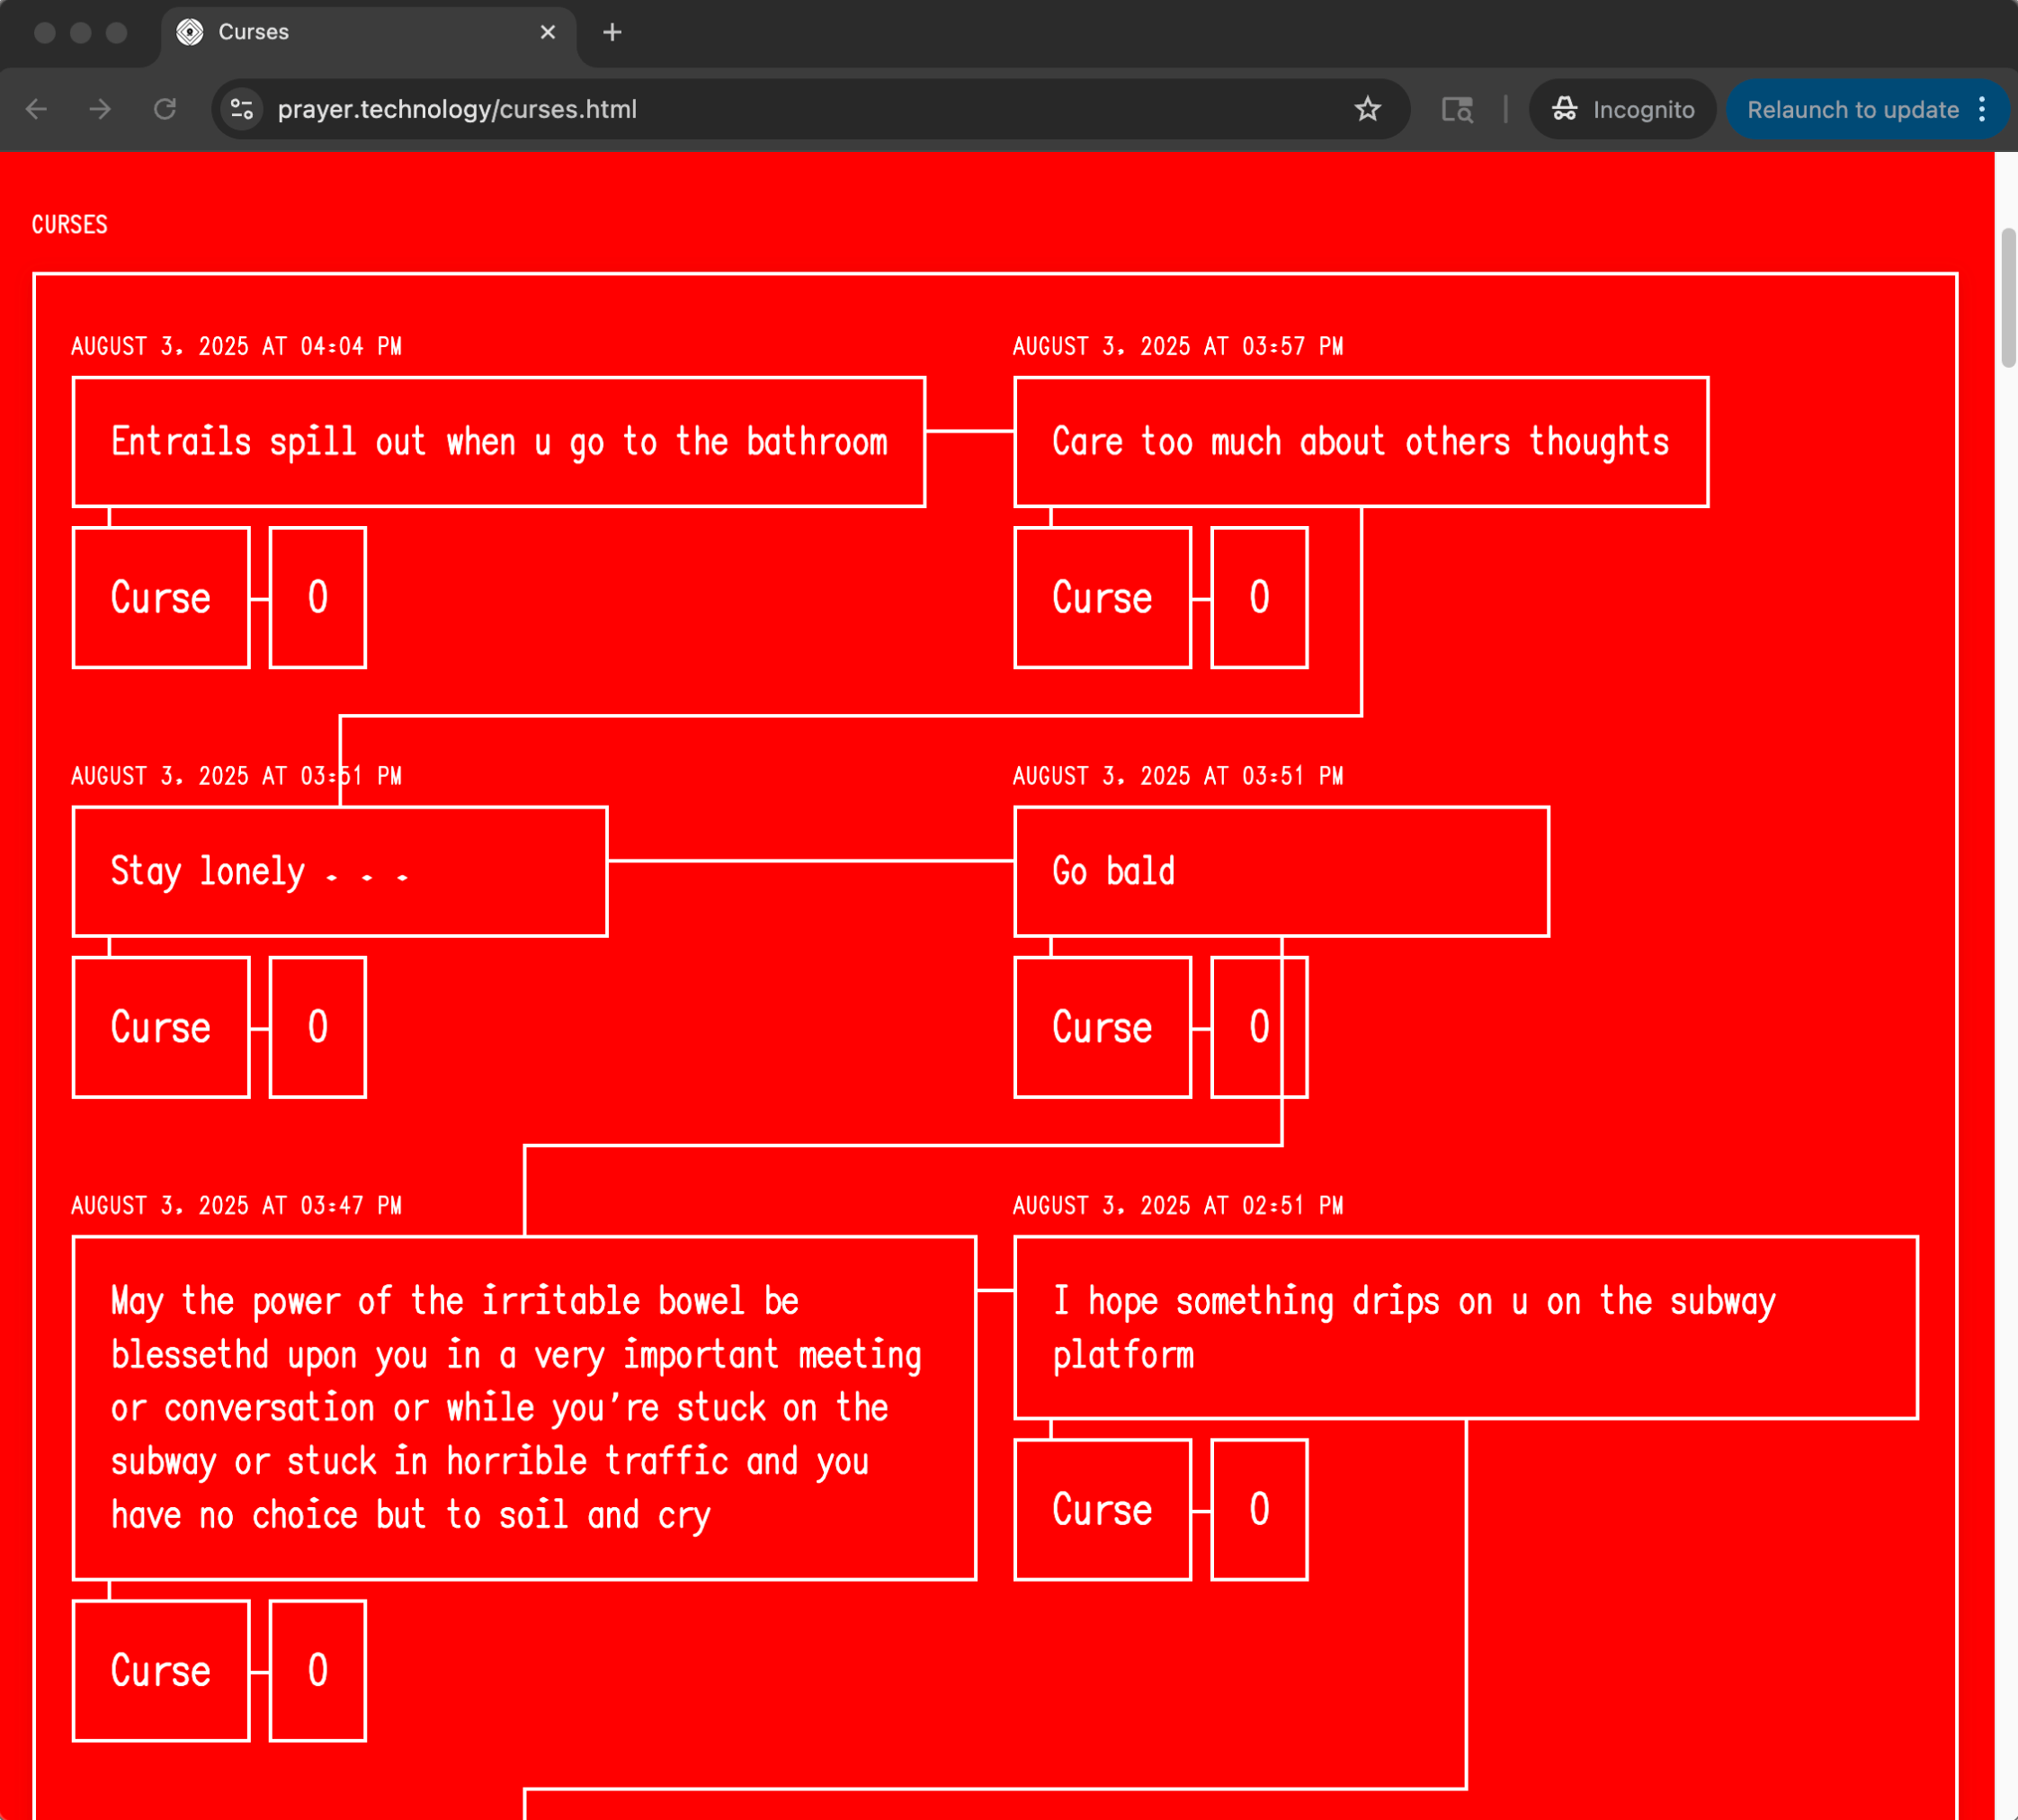This screenshot has width=2018, height=1820.
Task: Open Chrome three-dot menu
Action: pos(1982,109)
